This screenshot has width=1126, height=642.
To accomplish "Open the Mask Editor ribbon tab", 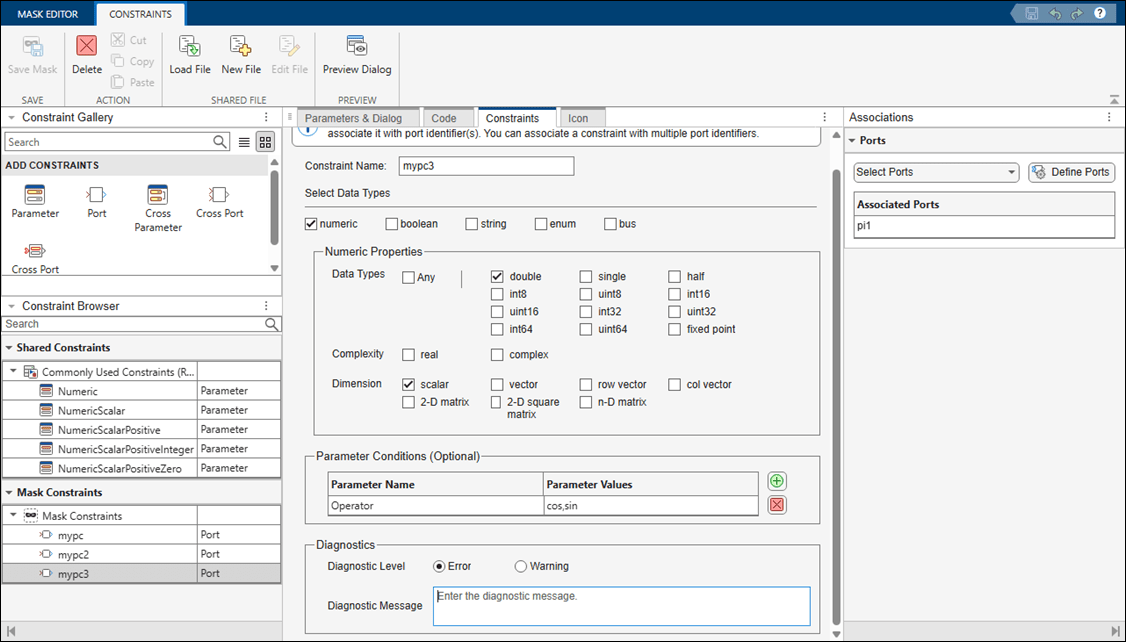I will click(47, 14).
